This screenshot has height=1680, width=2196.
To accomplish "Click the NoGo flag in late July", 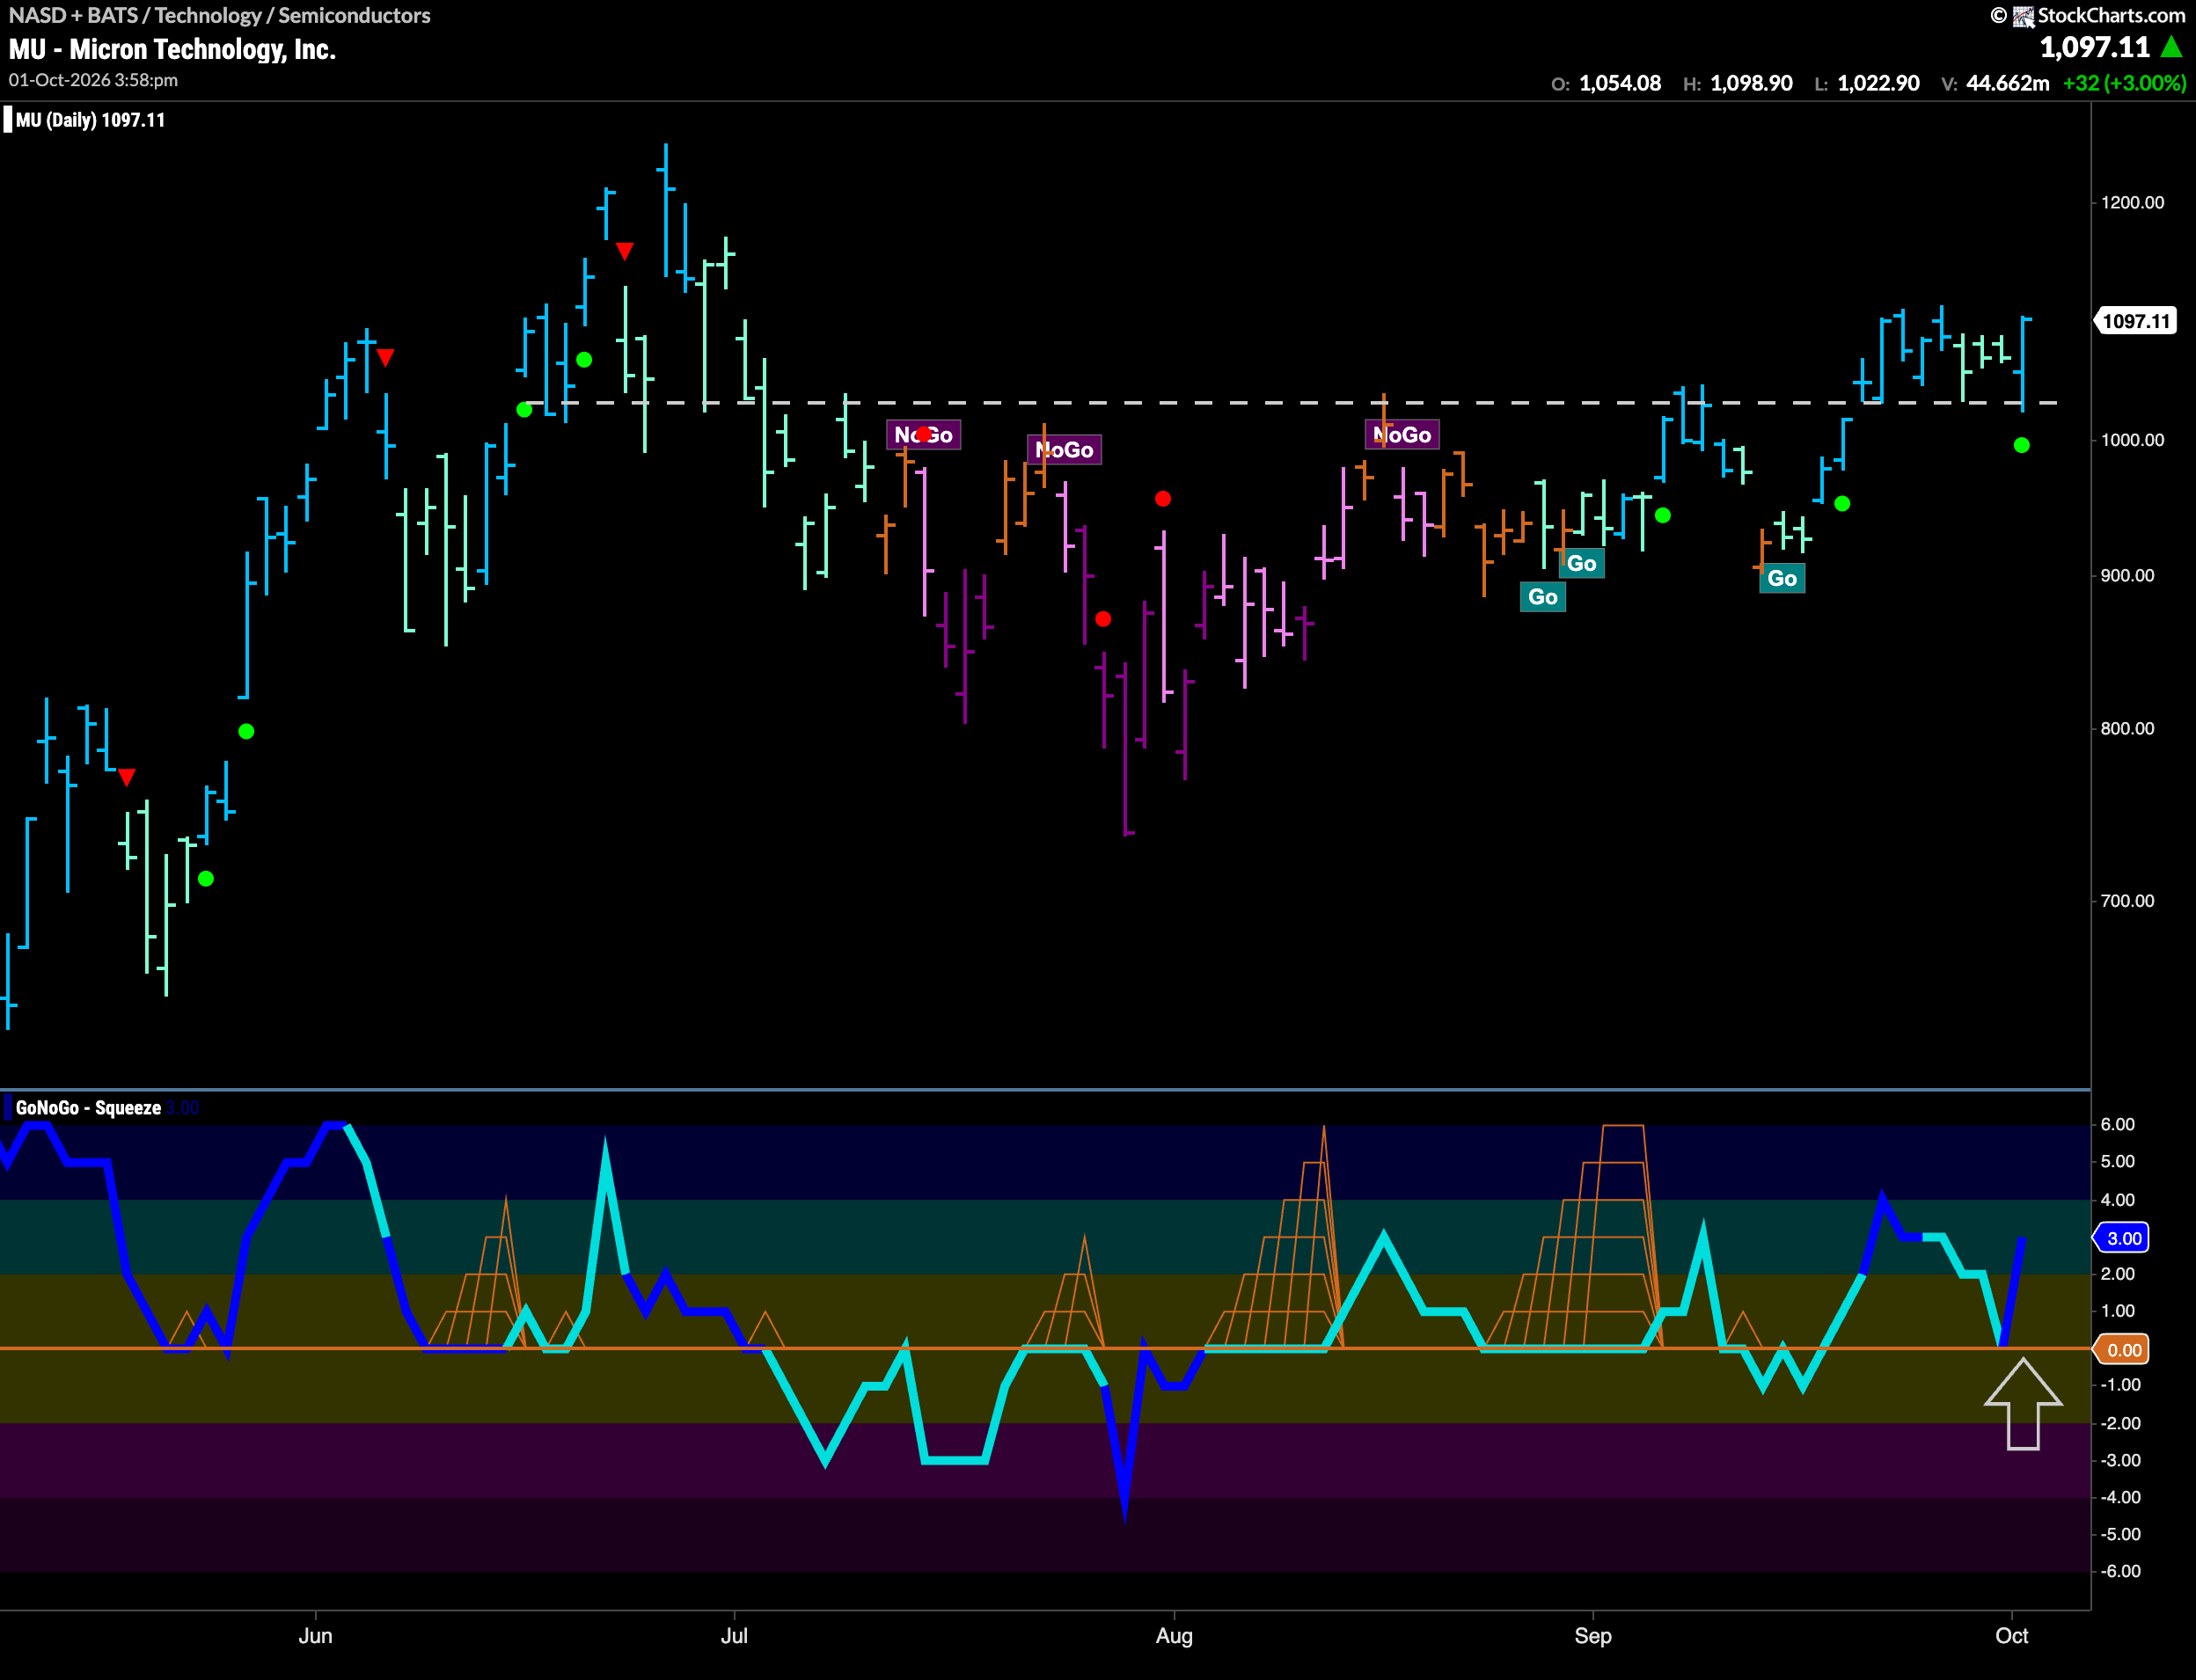I will point(1064,450).
